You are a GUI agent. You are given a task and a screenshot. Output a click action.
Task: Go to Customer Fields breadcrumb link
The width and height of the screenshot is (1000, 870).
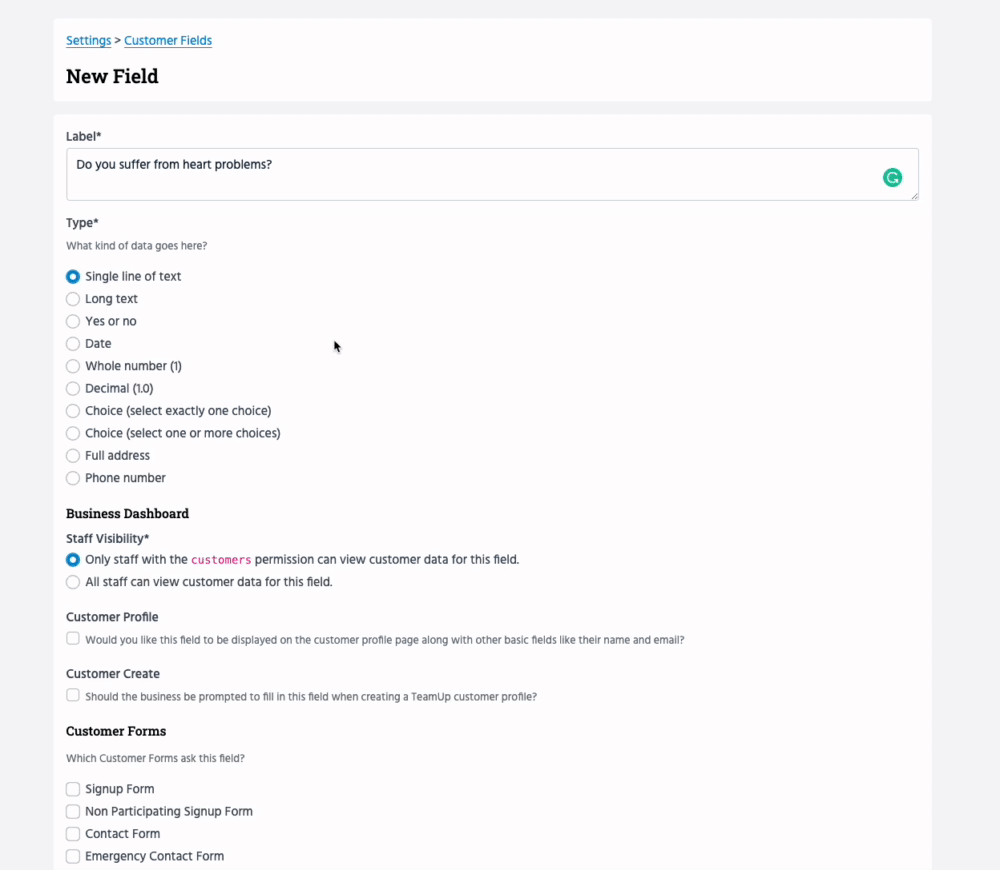[168, 41]
